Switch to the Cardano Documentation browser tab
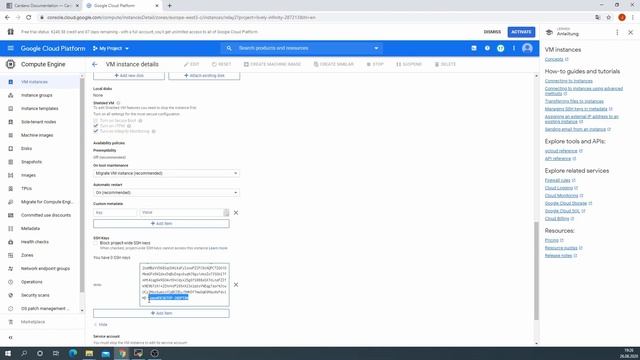This screenshot has width=640, height=360. [41, 6]
